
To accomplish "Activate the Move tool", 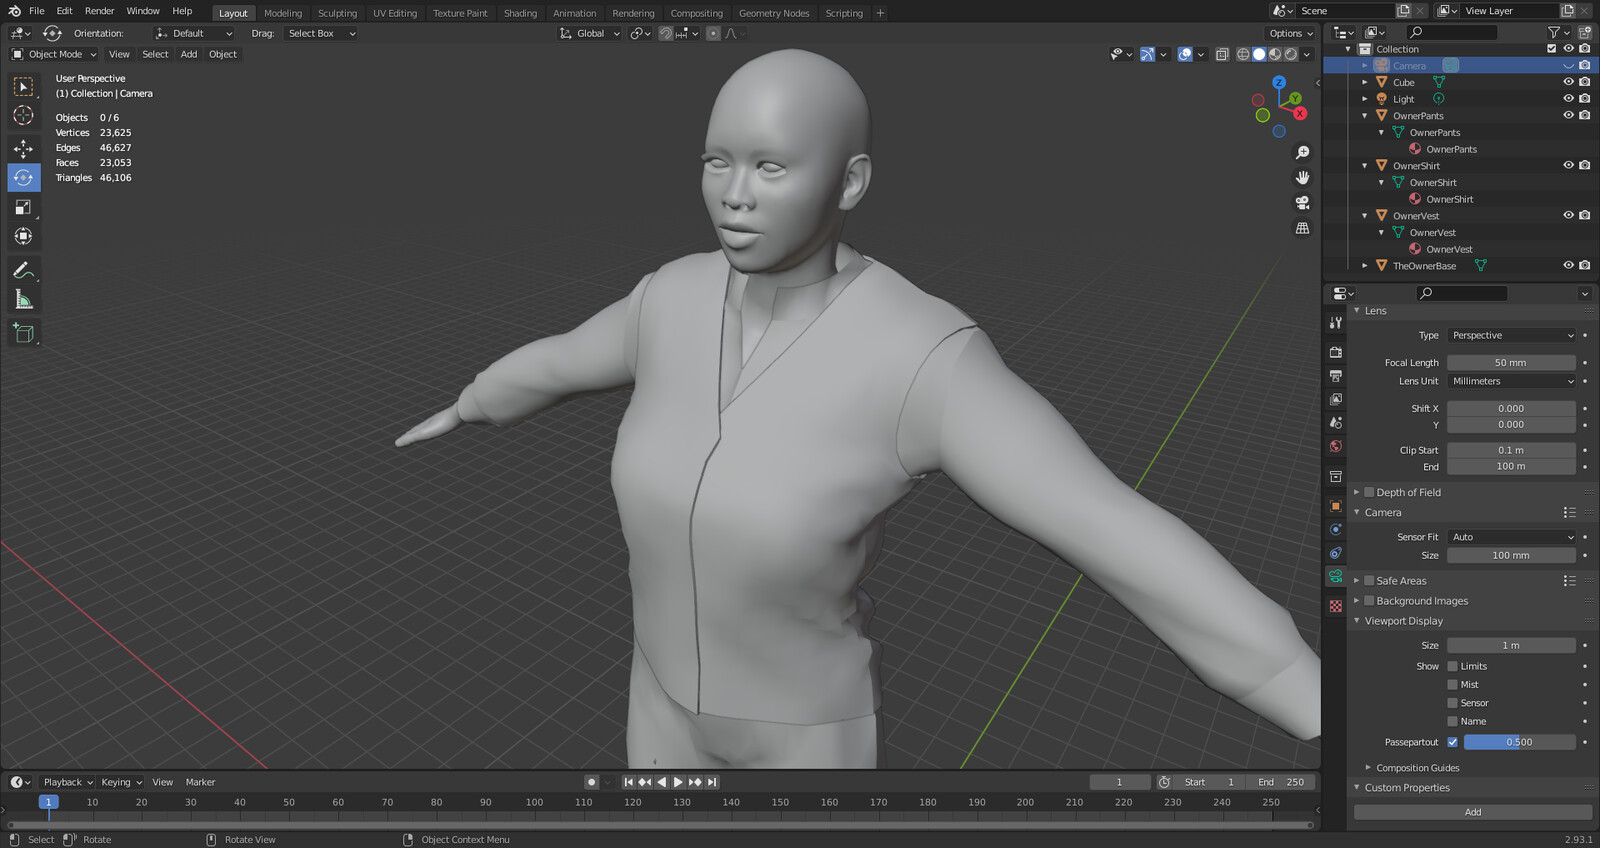I will click(x=24, y=149).
